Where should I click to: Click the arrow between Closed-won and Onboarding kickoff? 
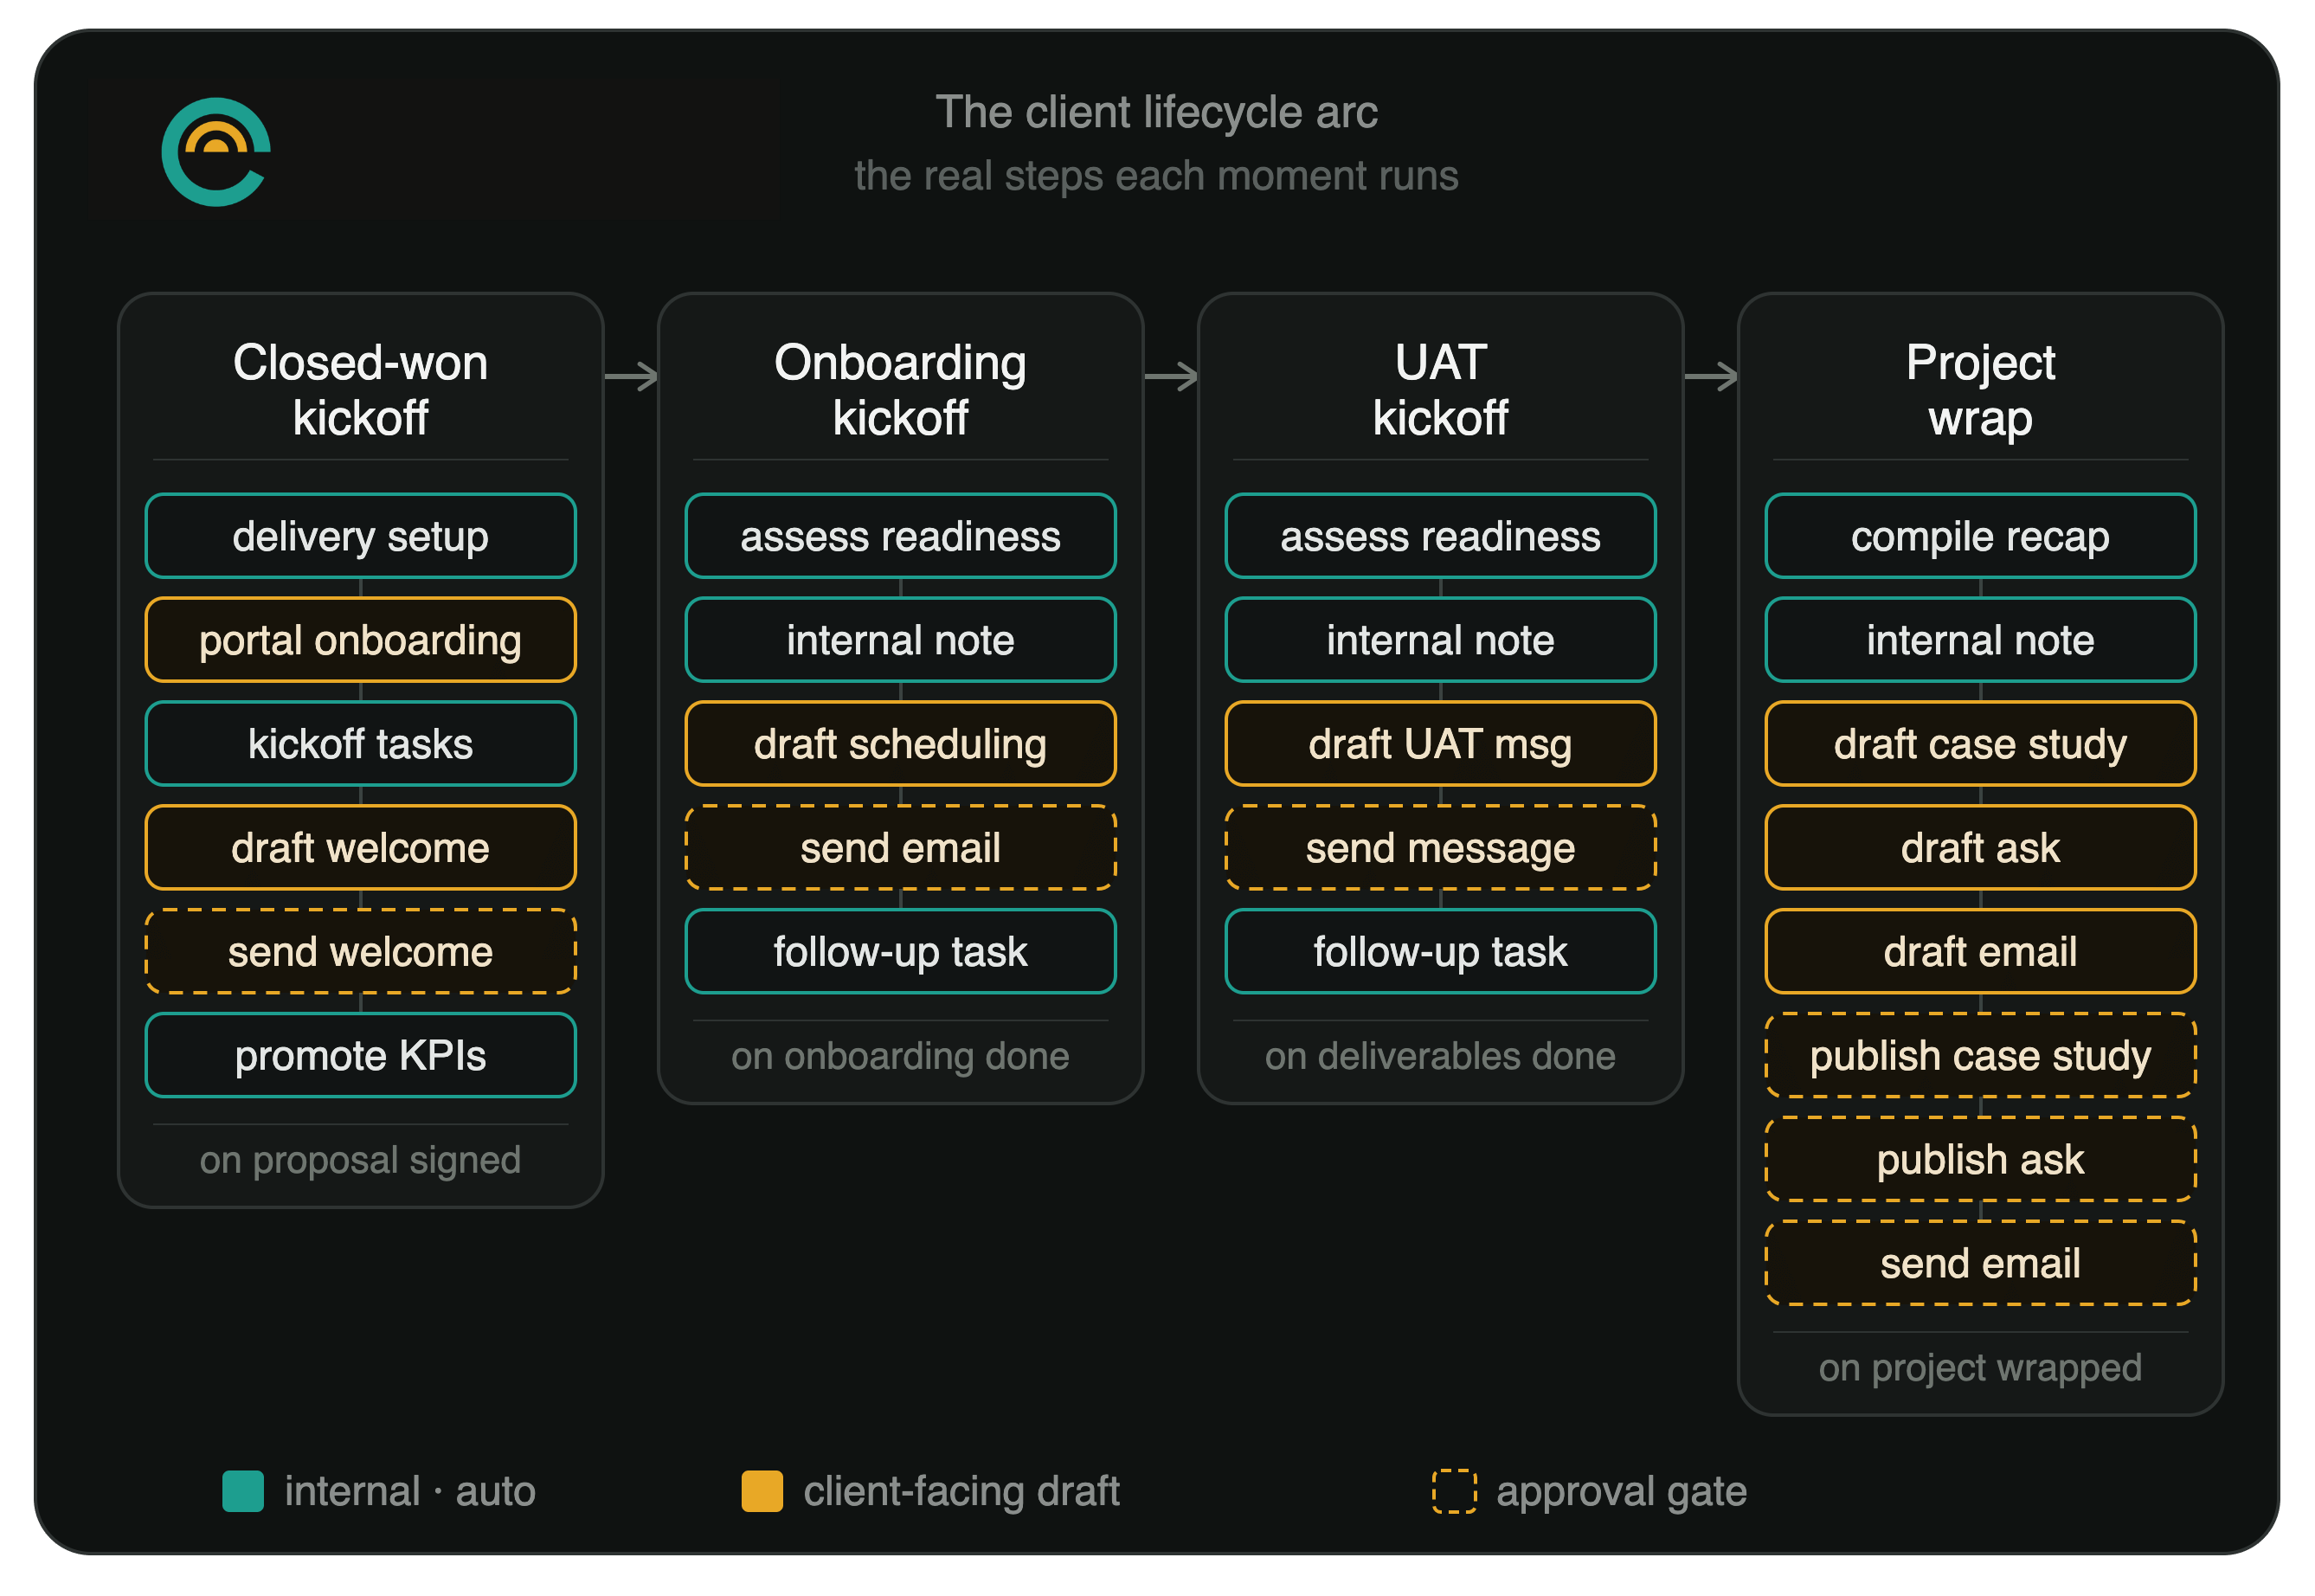pos(631,377)
